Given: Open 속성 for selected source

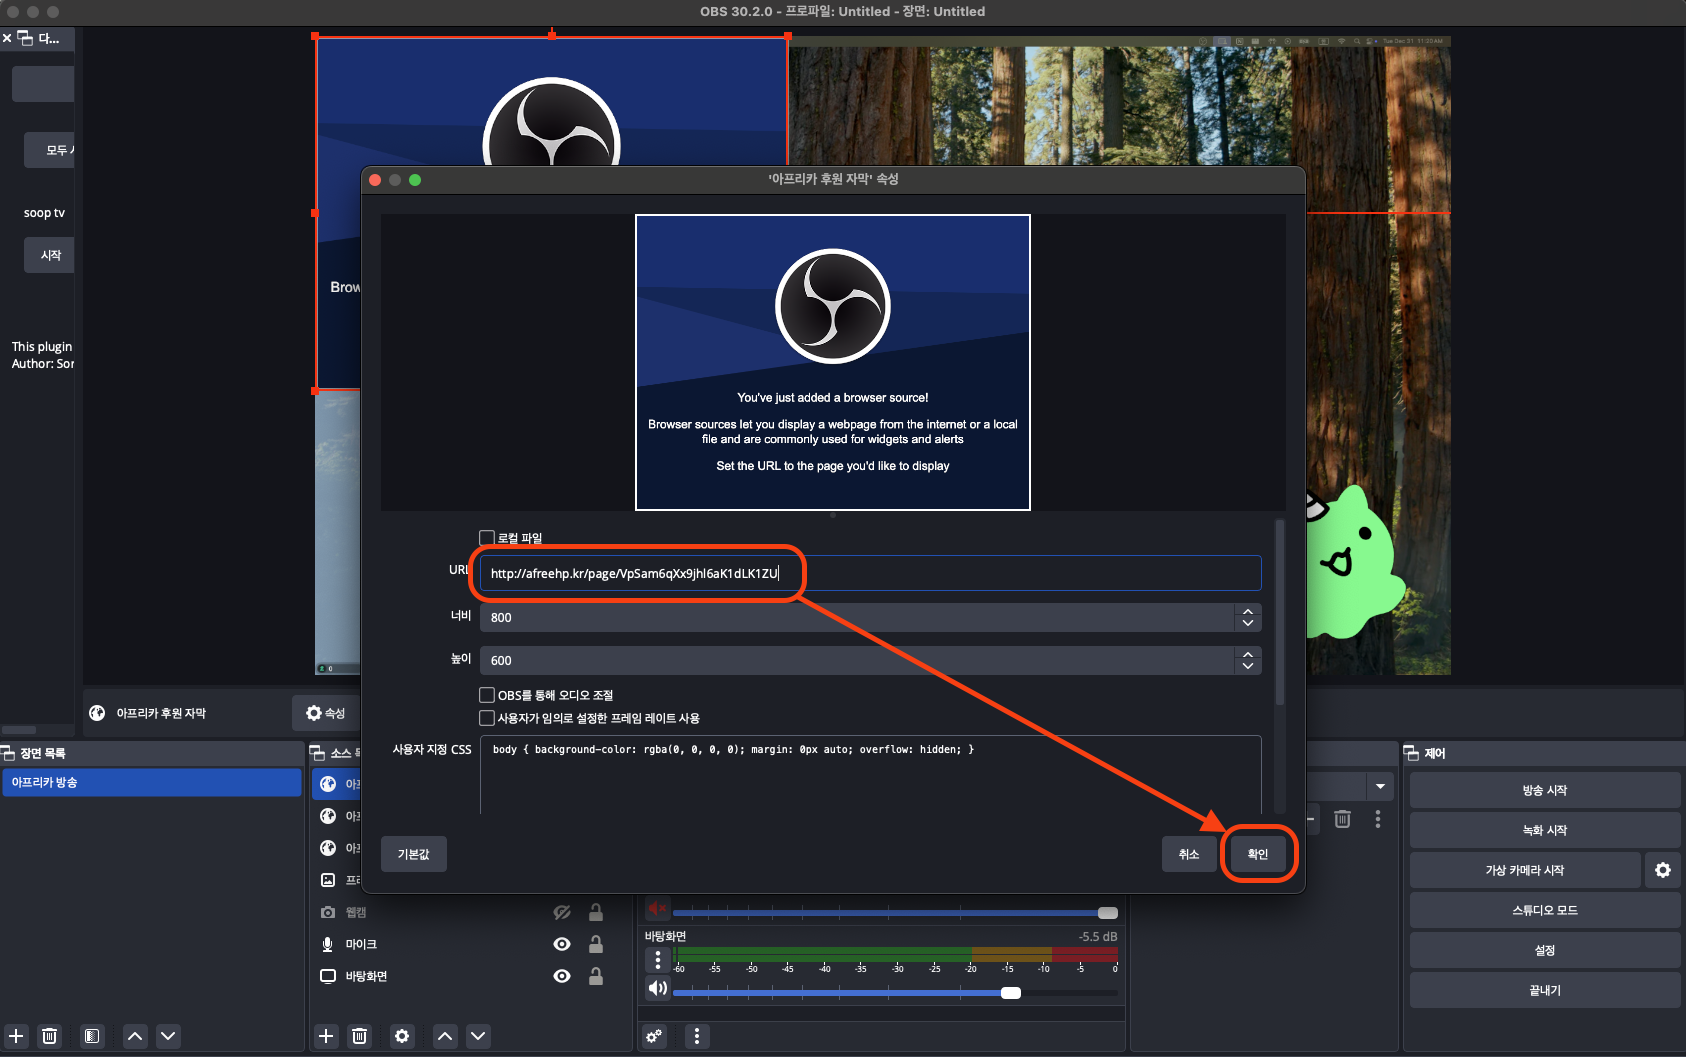Looking at the screenshot, I should (x=326, y=713).
